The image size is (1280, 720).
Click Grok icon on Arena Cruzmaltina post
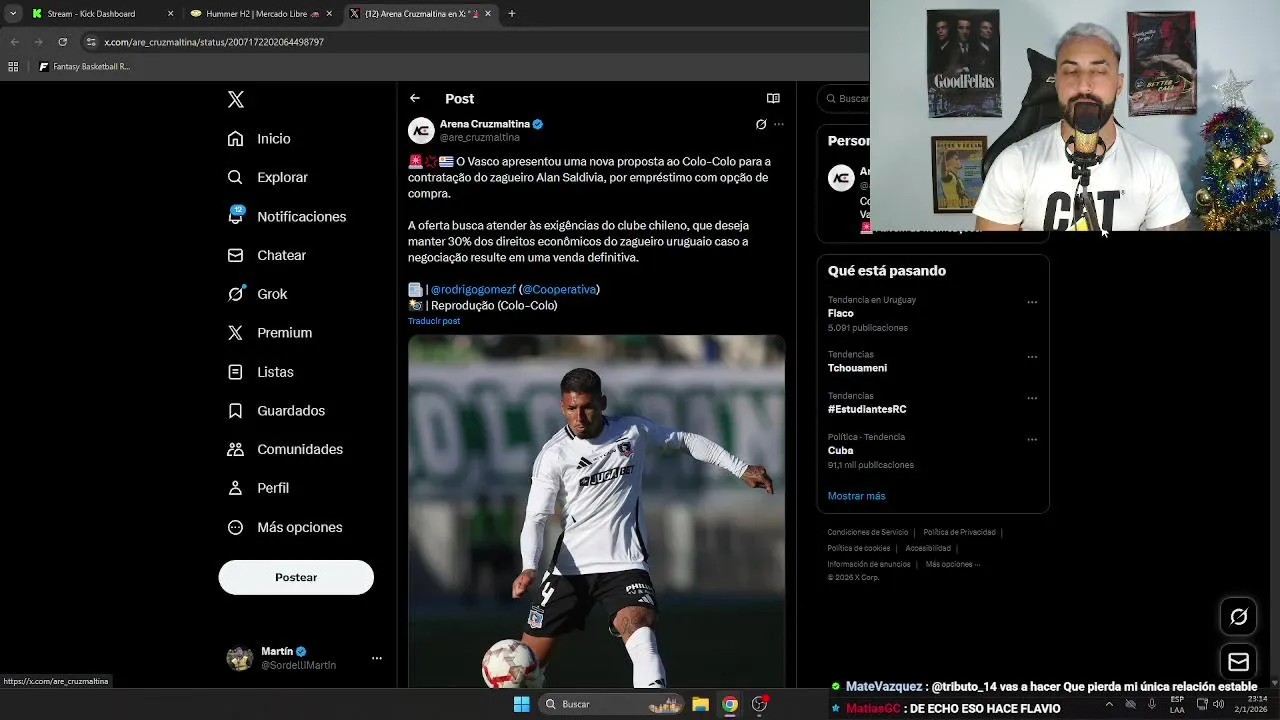tap(761, 124)
